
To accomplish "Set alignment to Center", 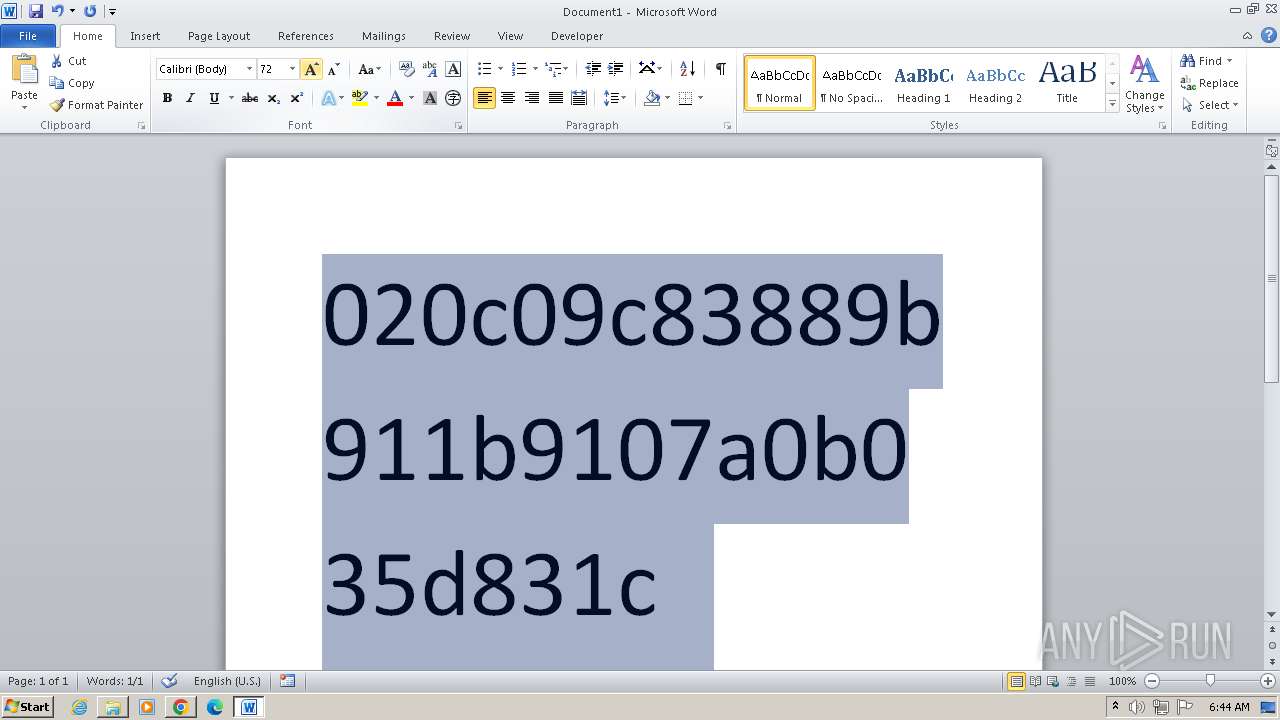I will pyautogui.click(x=508, y=98).
